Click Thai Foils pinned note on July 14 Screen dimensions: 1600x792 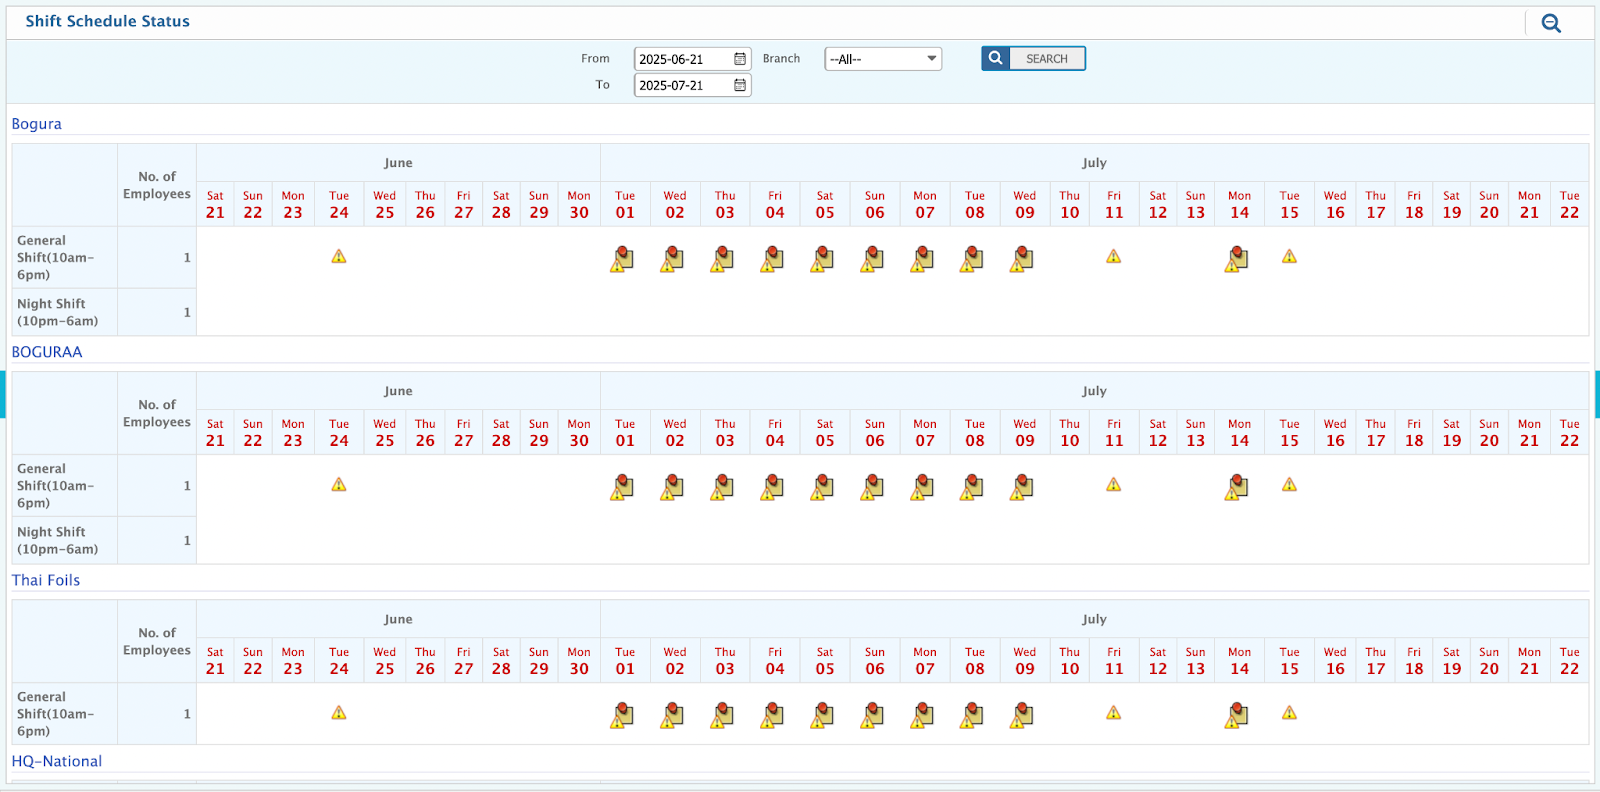[x=1237, y=715]
